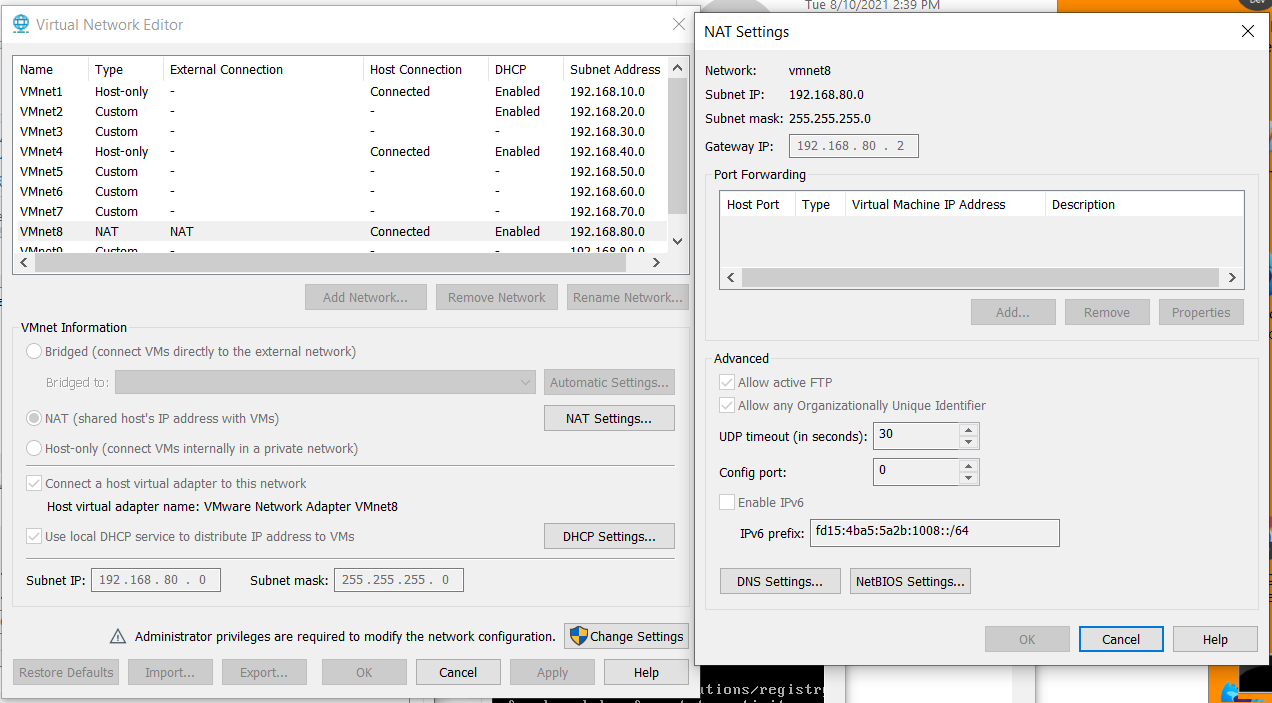This screenshot has width=1272, height=703.
Task: Click the Subnet Address column header
Action: tap(615, 69)
